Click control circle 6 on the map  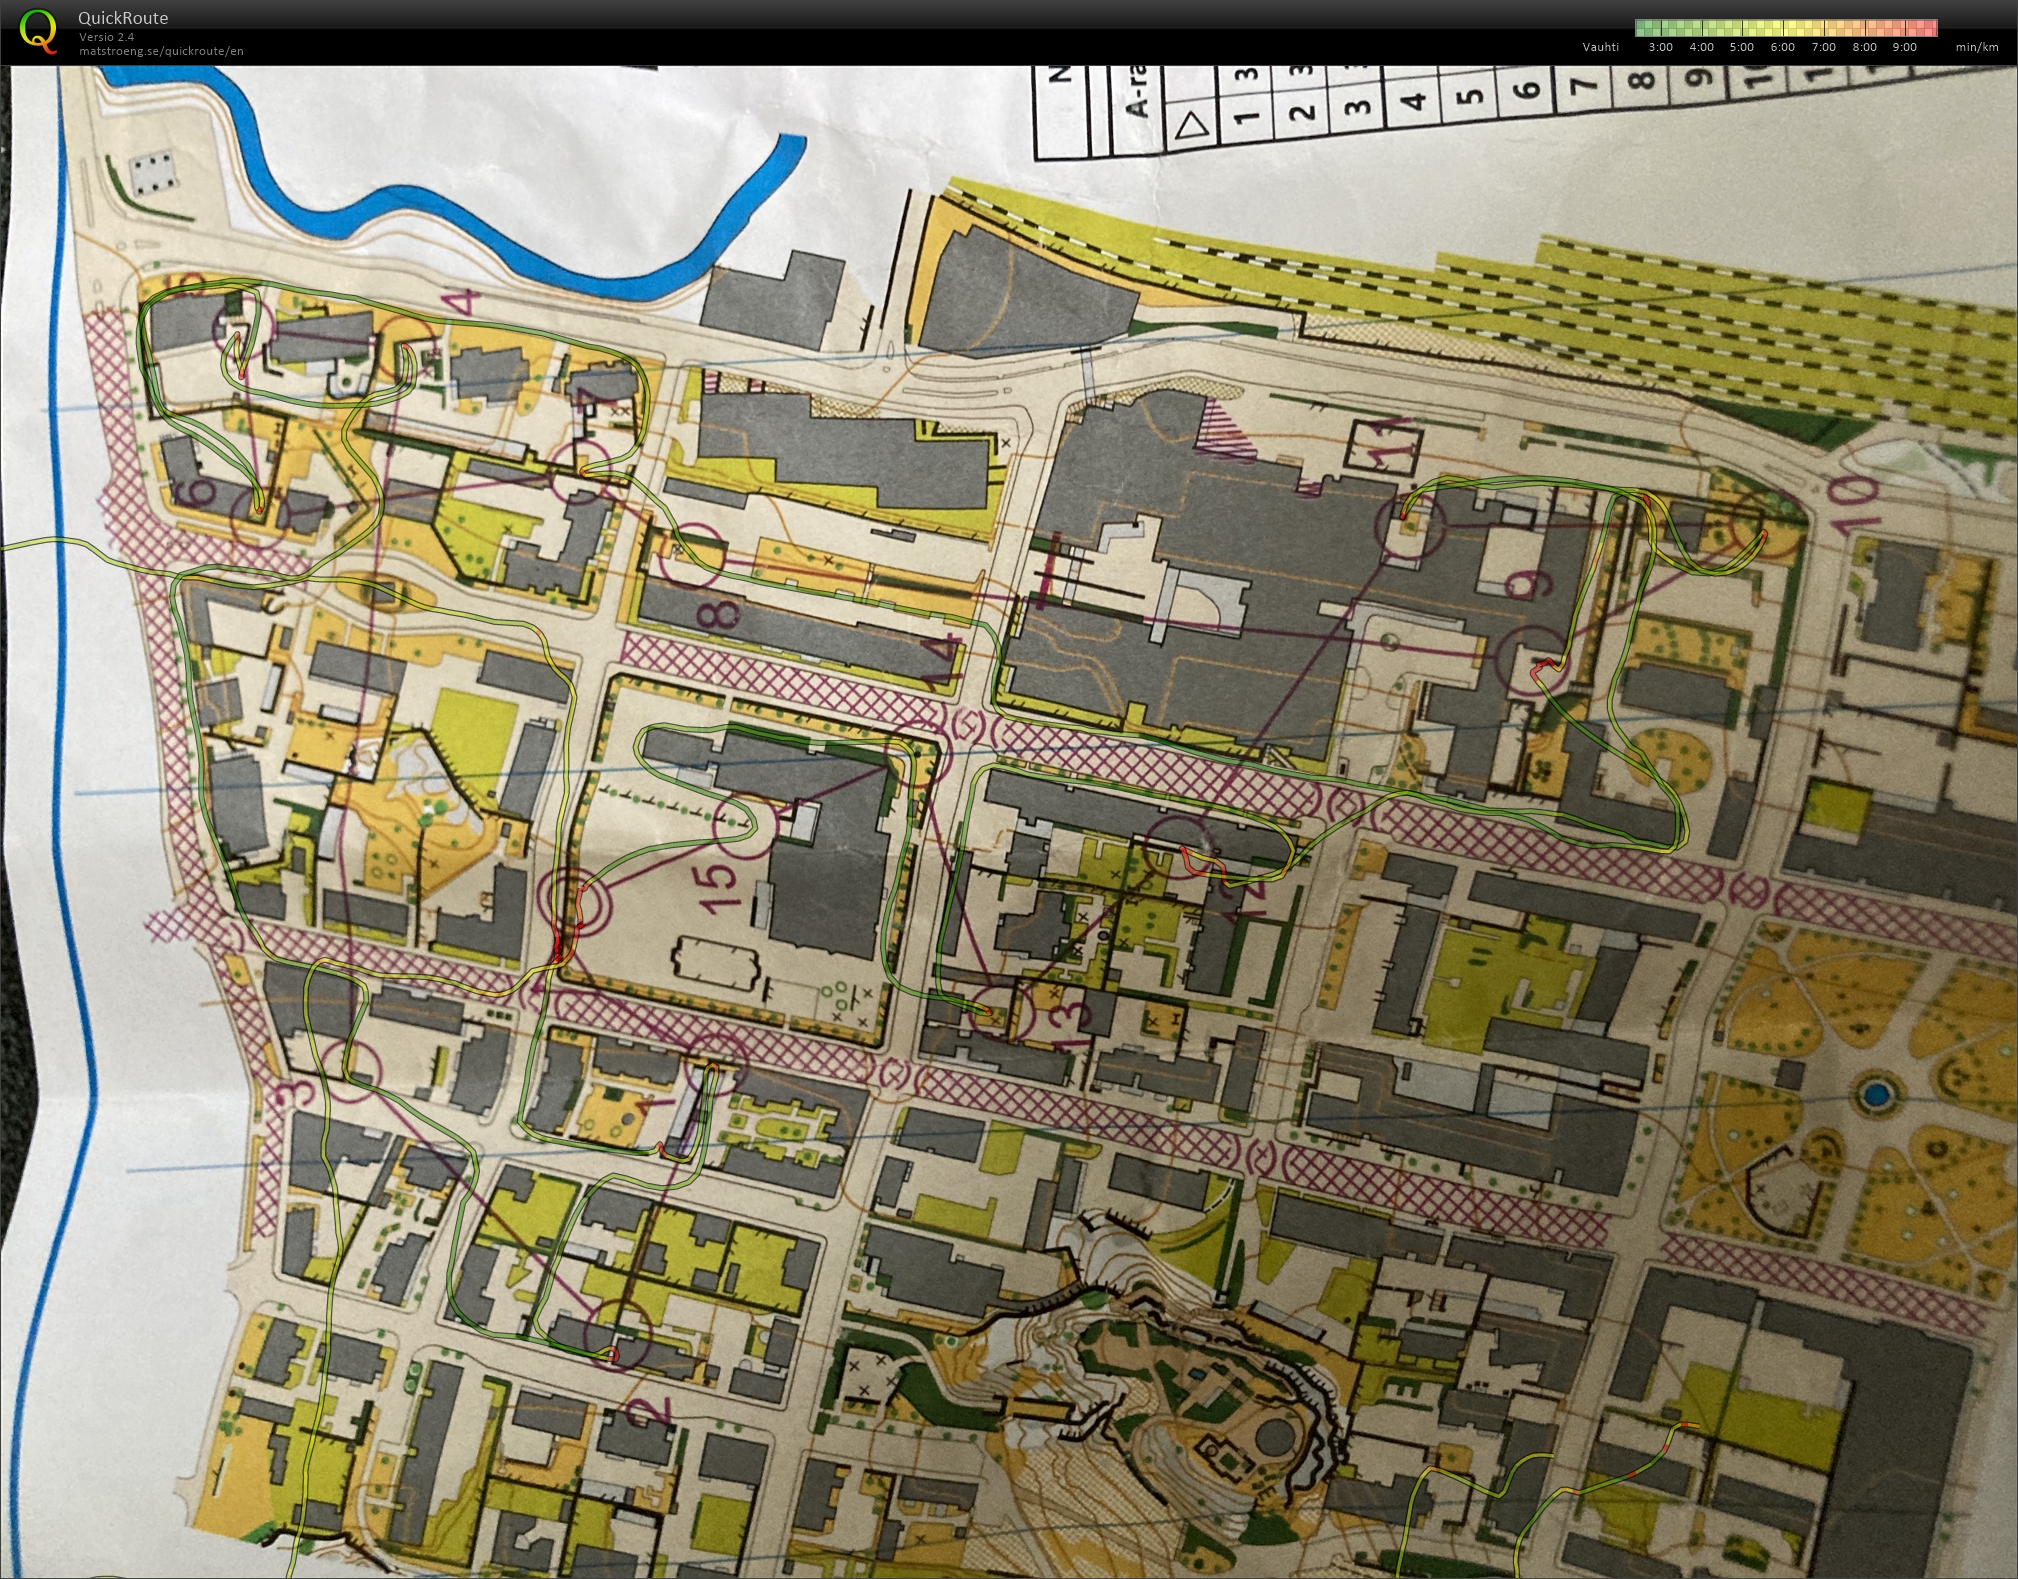(x=262, y=515)
